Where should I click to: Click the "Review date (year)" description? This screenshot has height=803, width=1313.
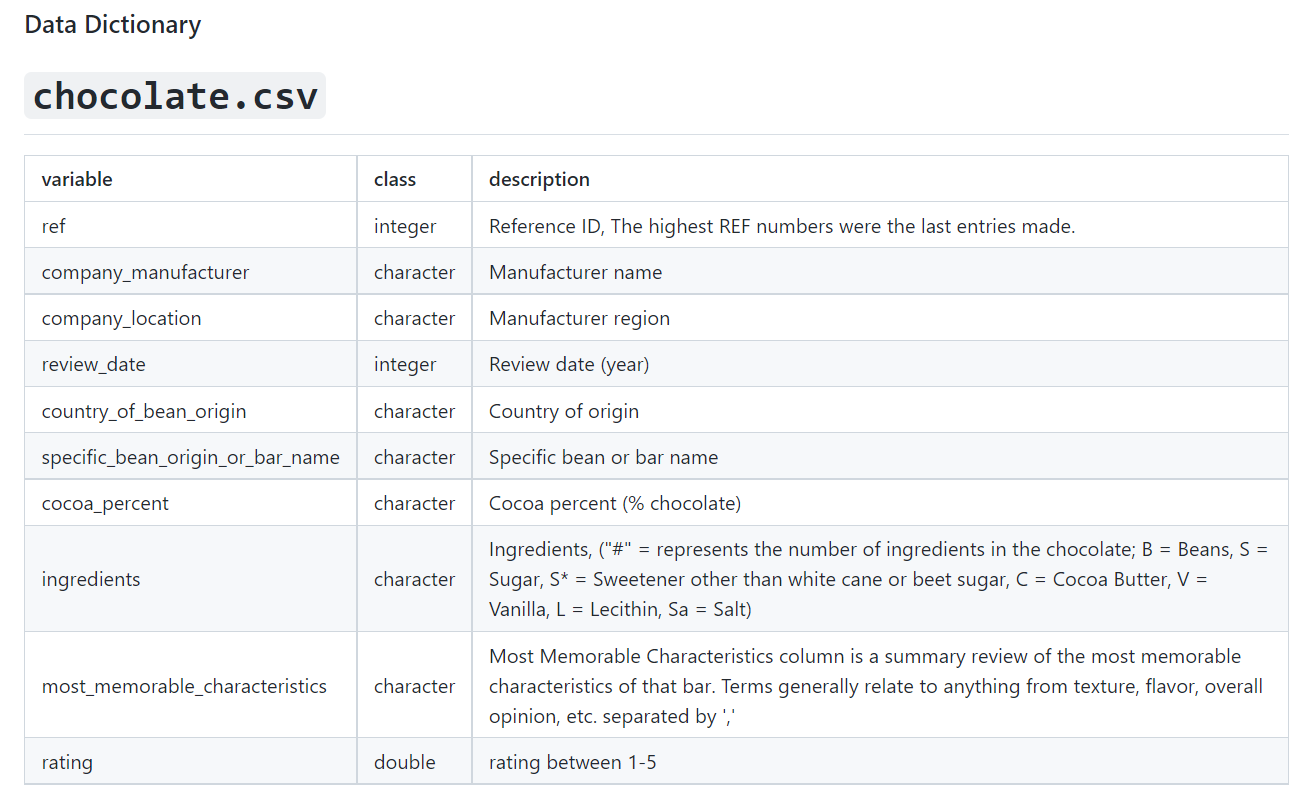[568, 364]
